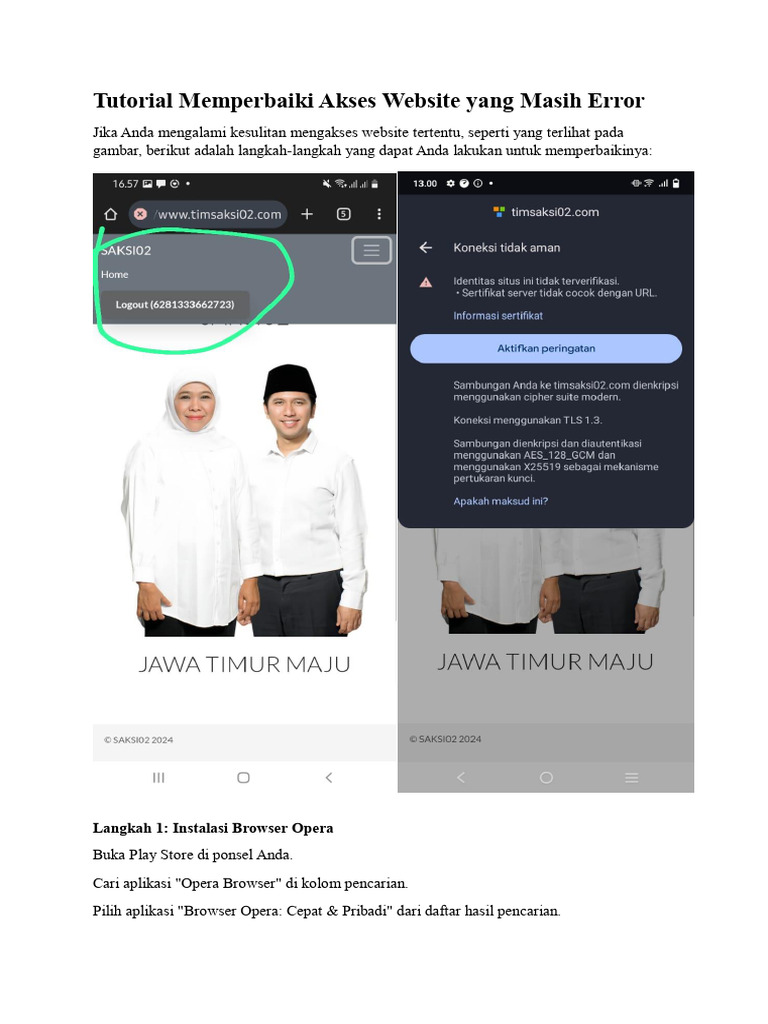Tap the Android home button on left phone
The image size is (768, 1024).
point(244,777)
